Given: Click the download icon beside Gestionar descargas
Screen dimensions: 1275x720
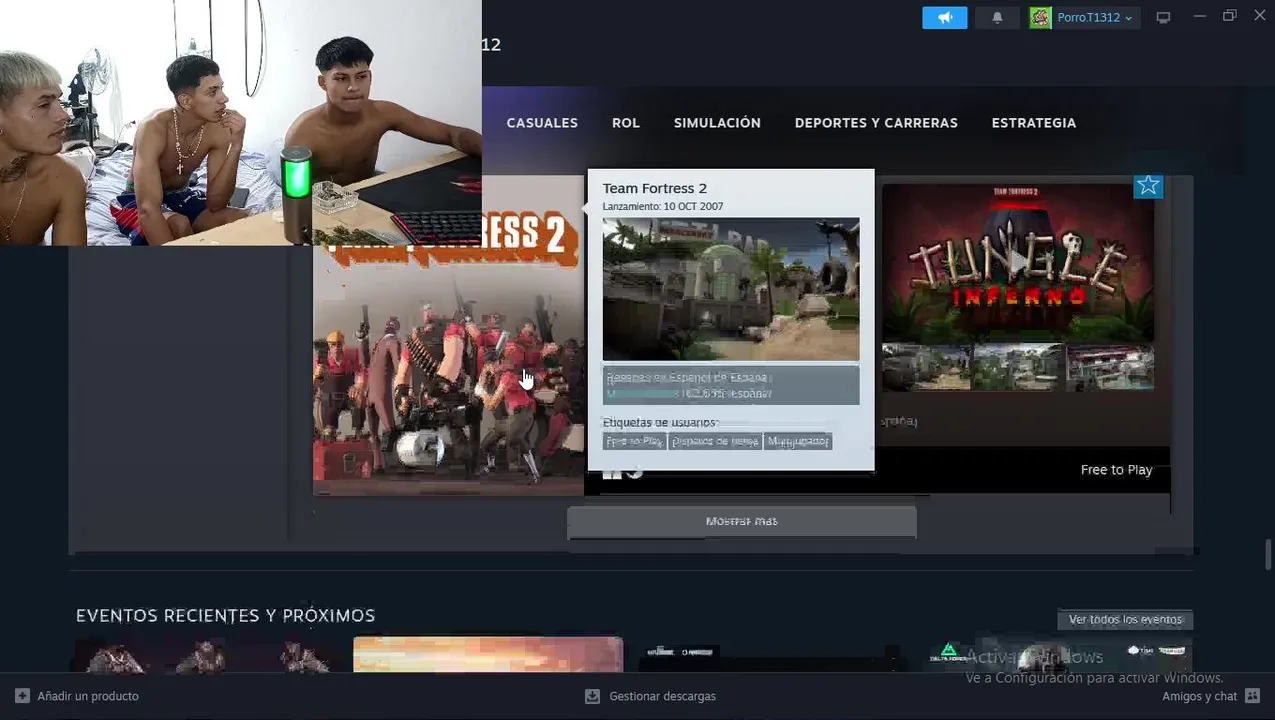Looking at the screenshot, I should [592, 696].
